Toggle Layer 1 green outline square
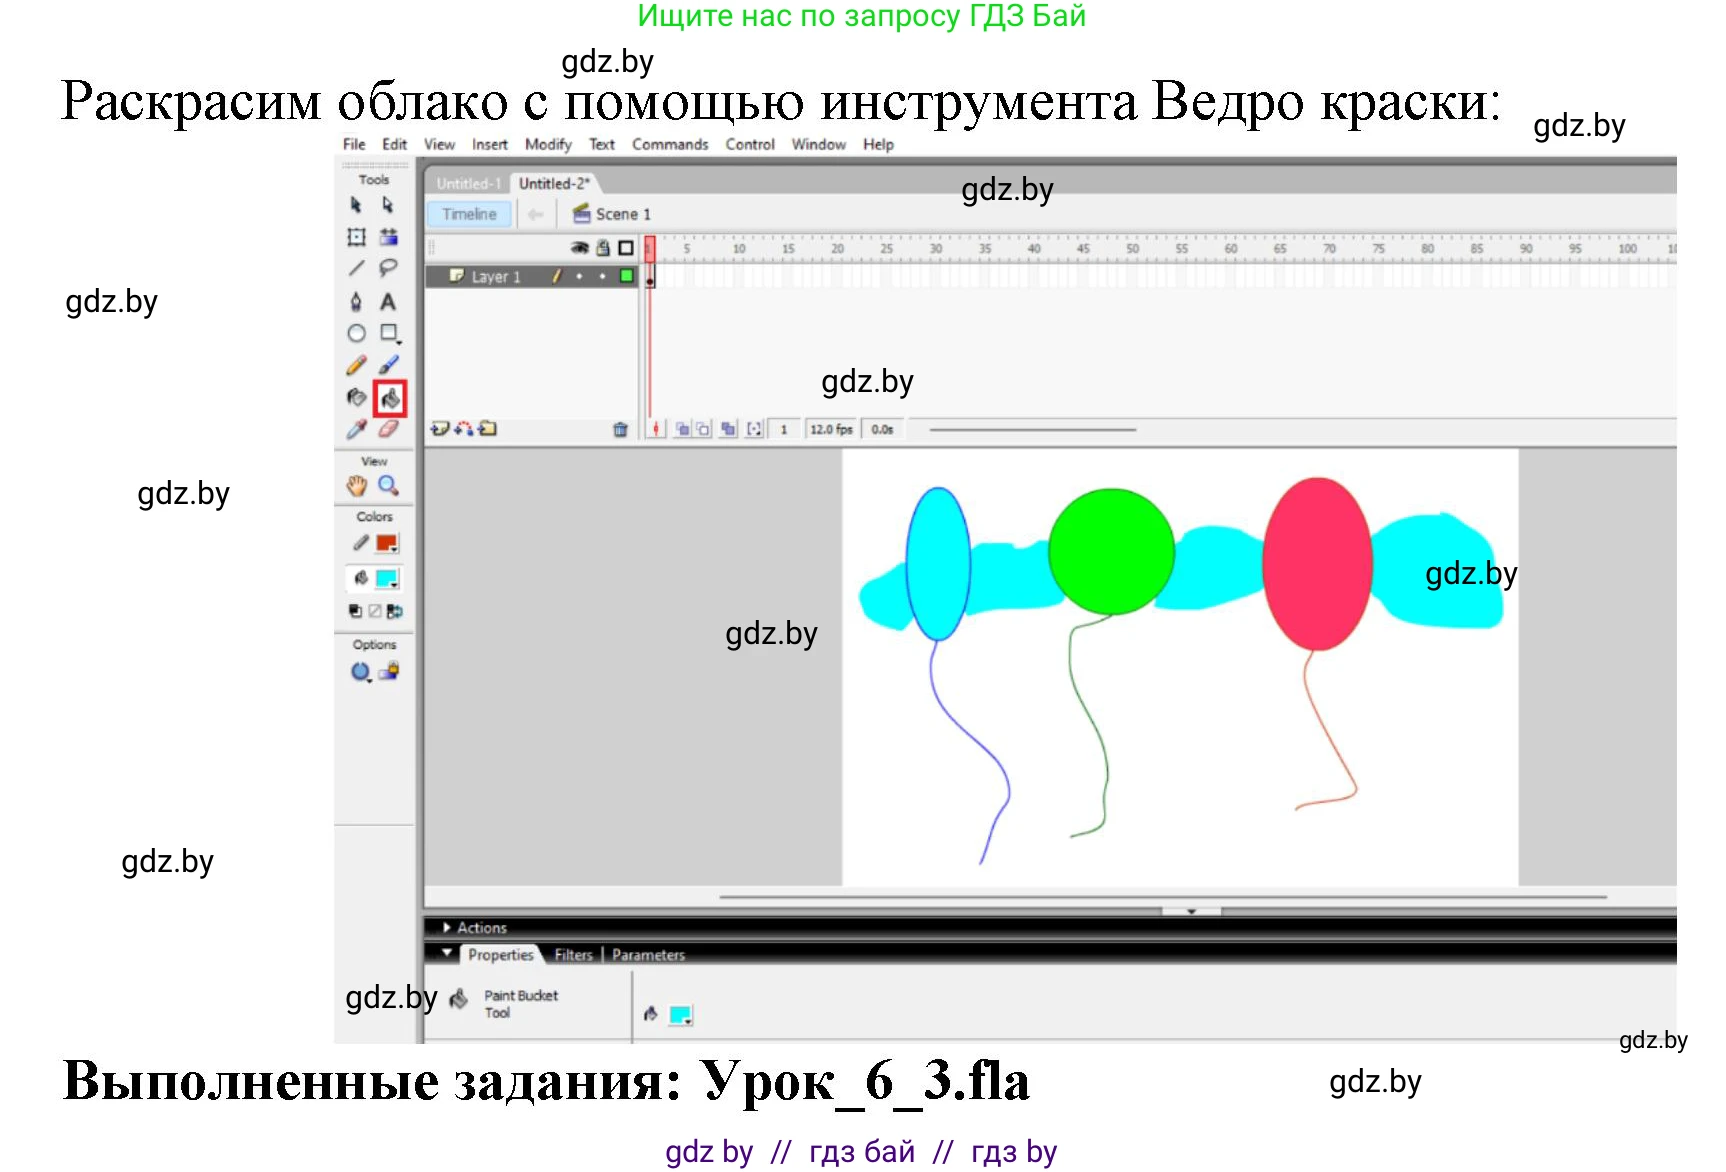 tap(627, 276)
